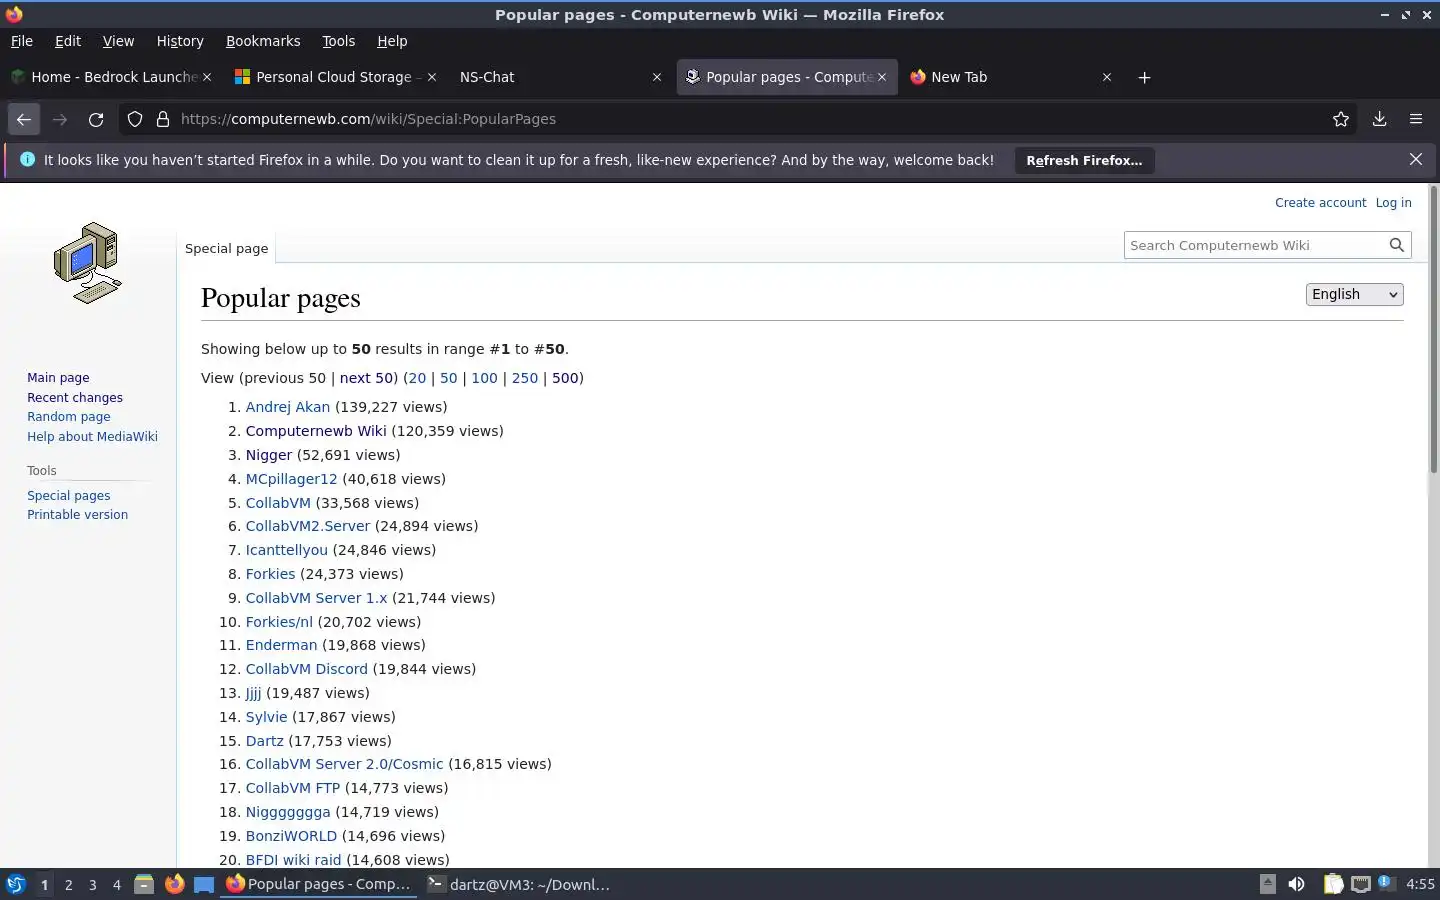Open the Special pages tools link

[x=68, y=495]
